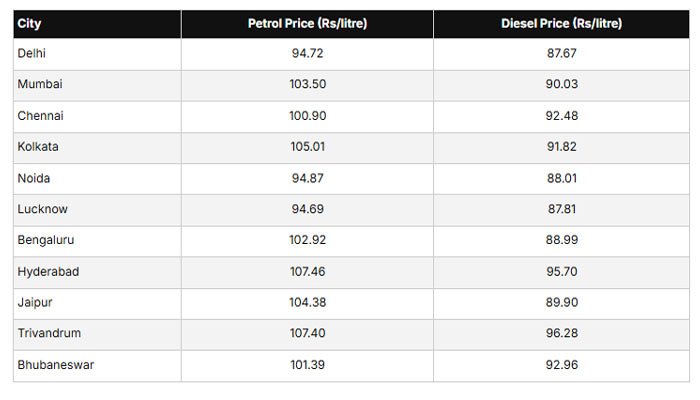Select the Kolkata city cell
Viewport: 700px width, 400px height.
36,147
